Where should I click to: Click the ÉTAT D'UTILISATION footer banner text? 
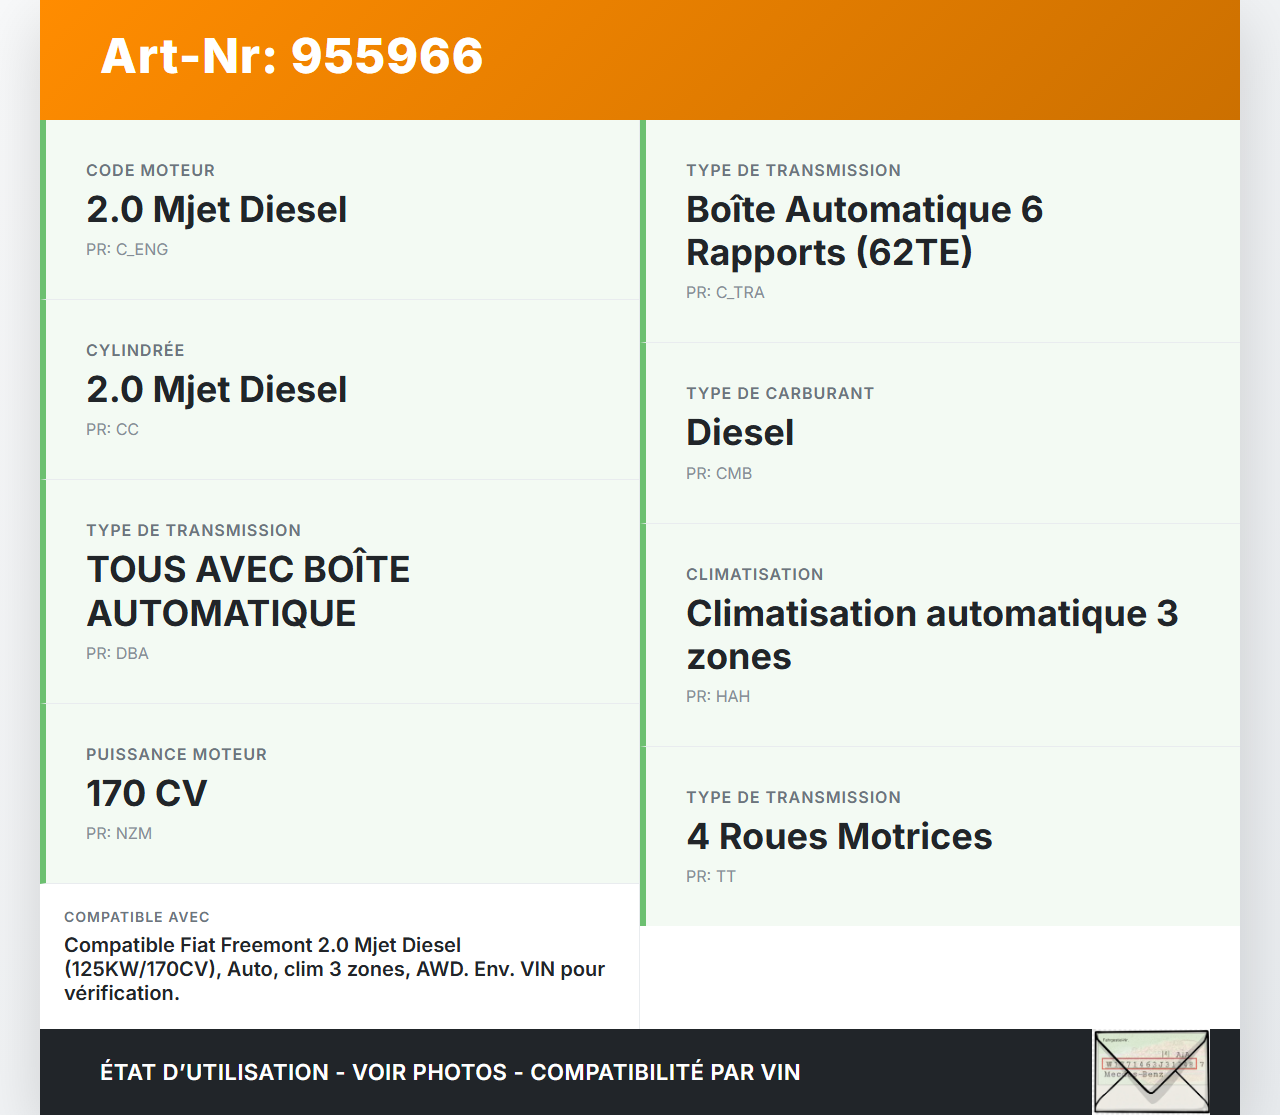(450, 1072)
